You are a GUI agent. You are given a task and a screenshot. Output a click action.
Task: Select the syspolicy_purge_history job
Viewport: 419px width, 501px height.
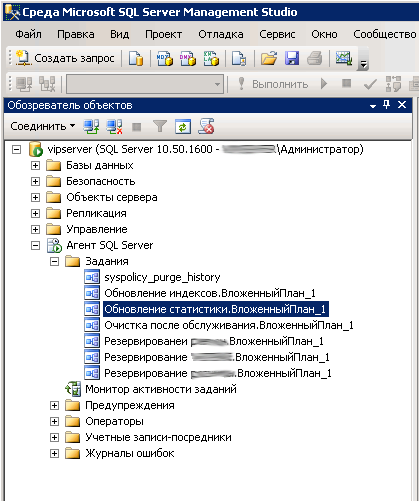click(162, 277)
